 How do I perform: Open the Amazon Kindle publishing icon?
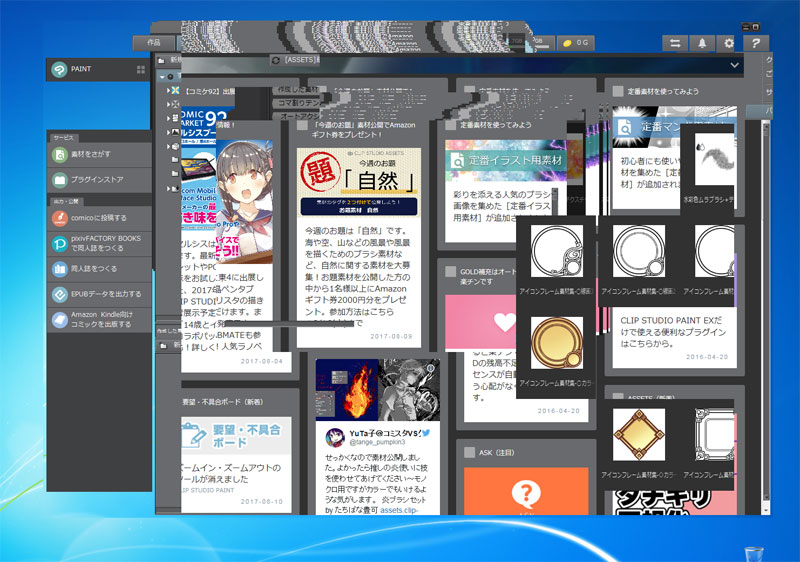[60, 320]
